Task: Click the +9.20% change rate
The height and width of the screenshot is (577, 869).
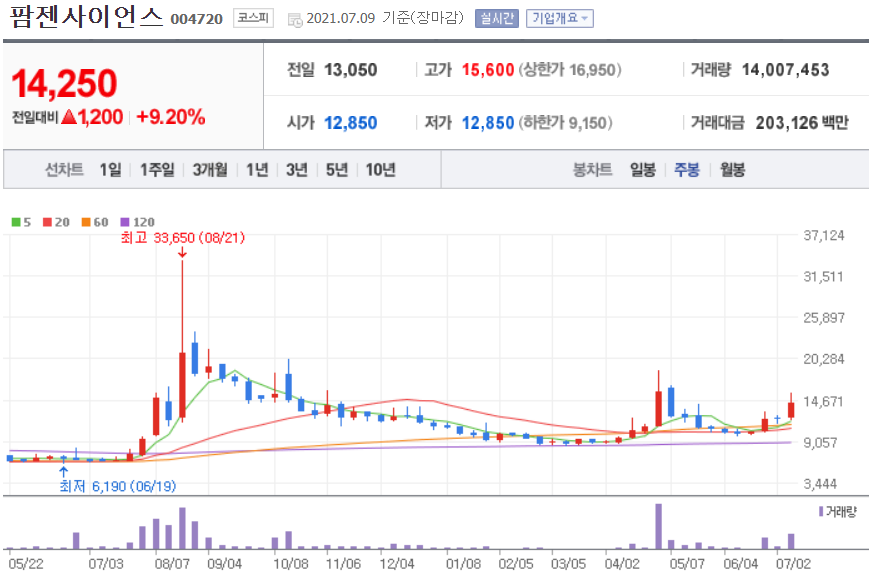Action: [x=170, y=117]
